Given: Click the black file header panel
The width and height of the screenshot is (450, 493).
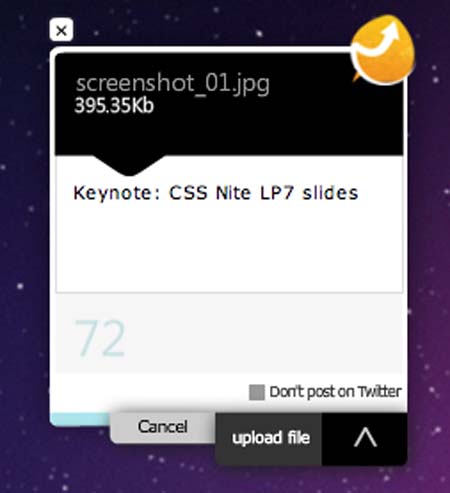Looking at the screenshot, I should tap(229, 104).
